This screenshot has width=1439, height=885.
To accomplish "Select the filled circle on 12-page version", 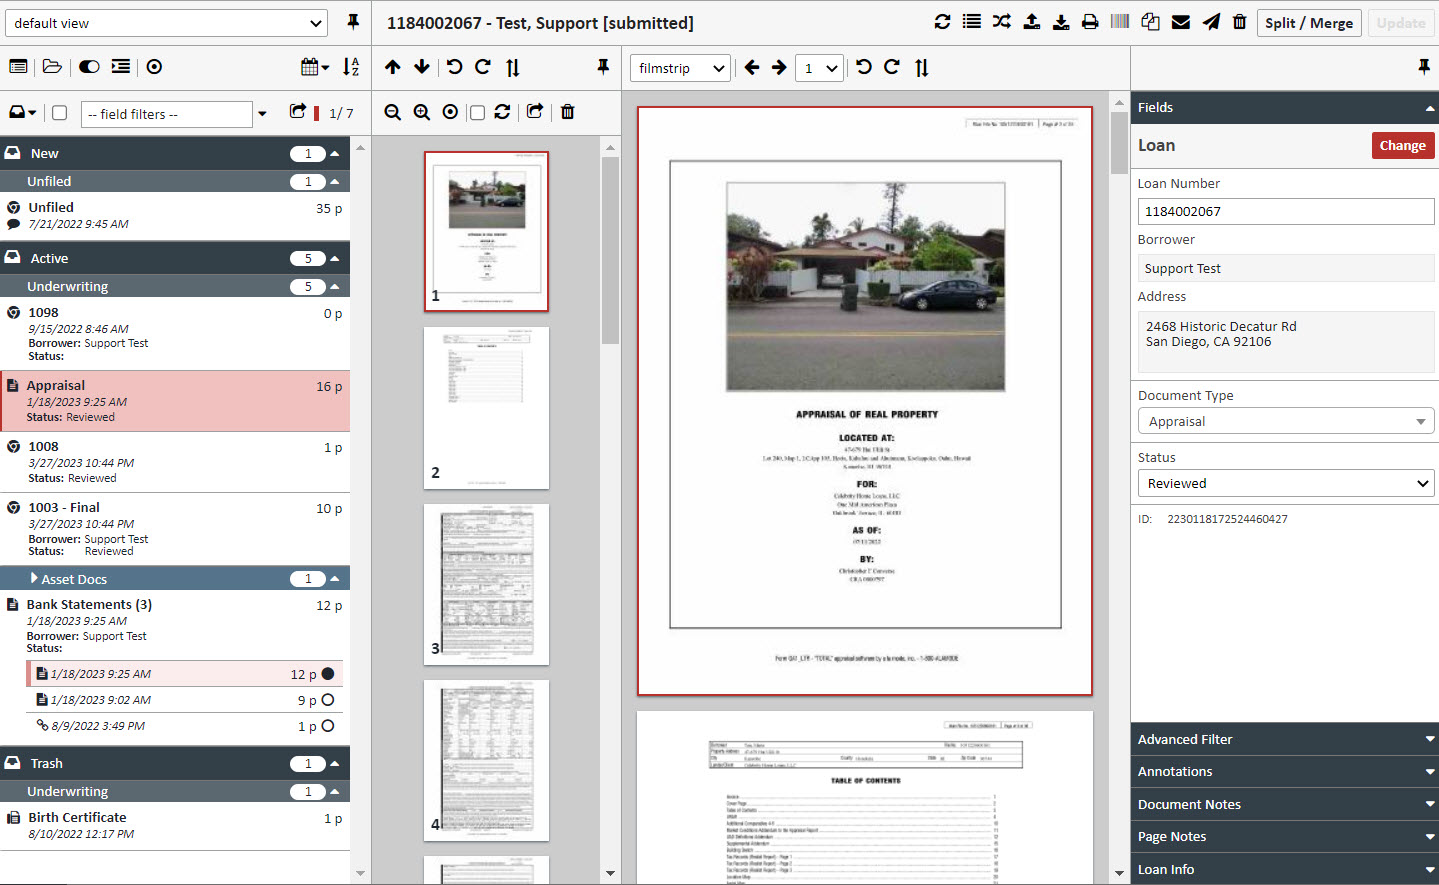I will 328,674.
